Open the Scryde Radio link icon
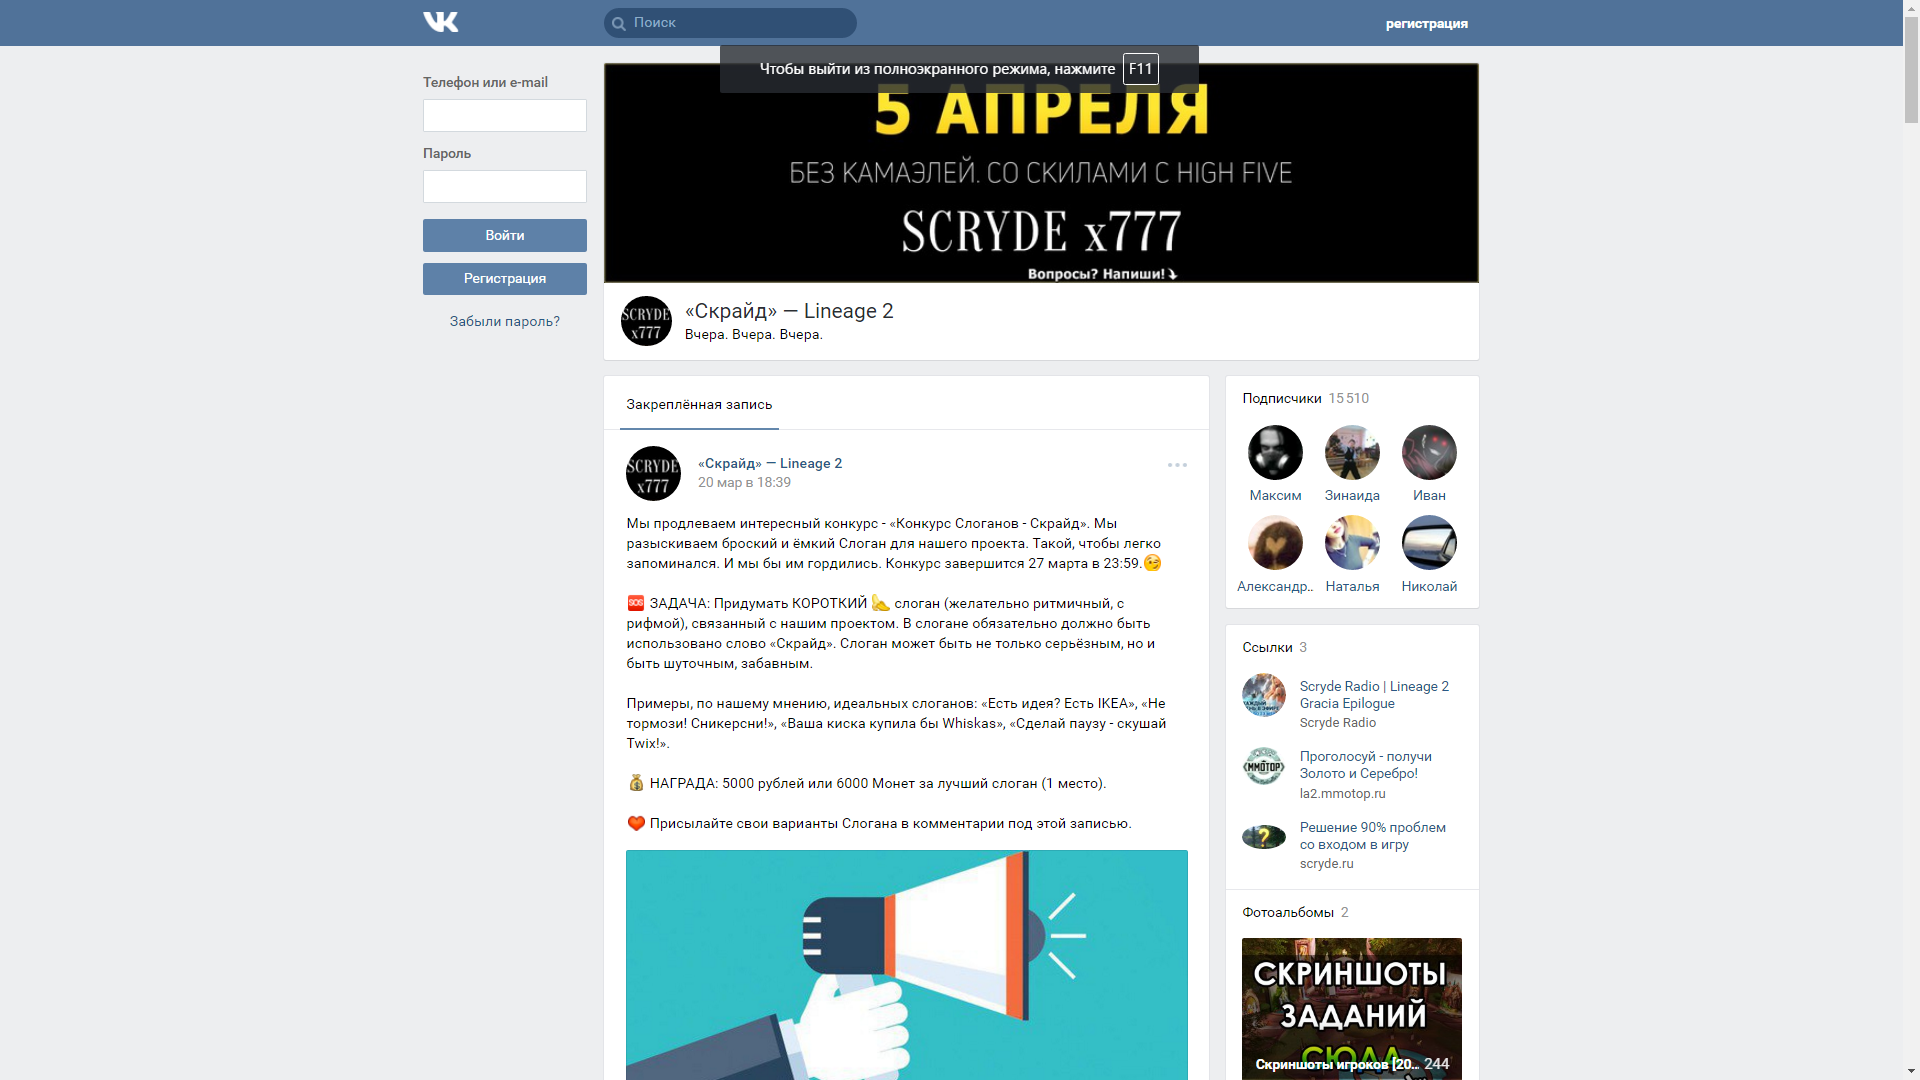Screen dimensions: 1920x1080 point(1264,695)
